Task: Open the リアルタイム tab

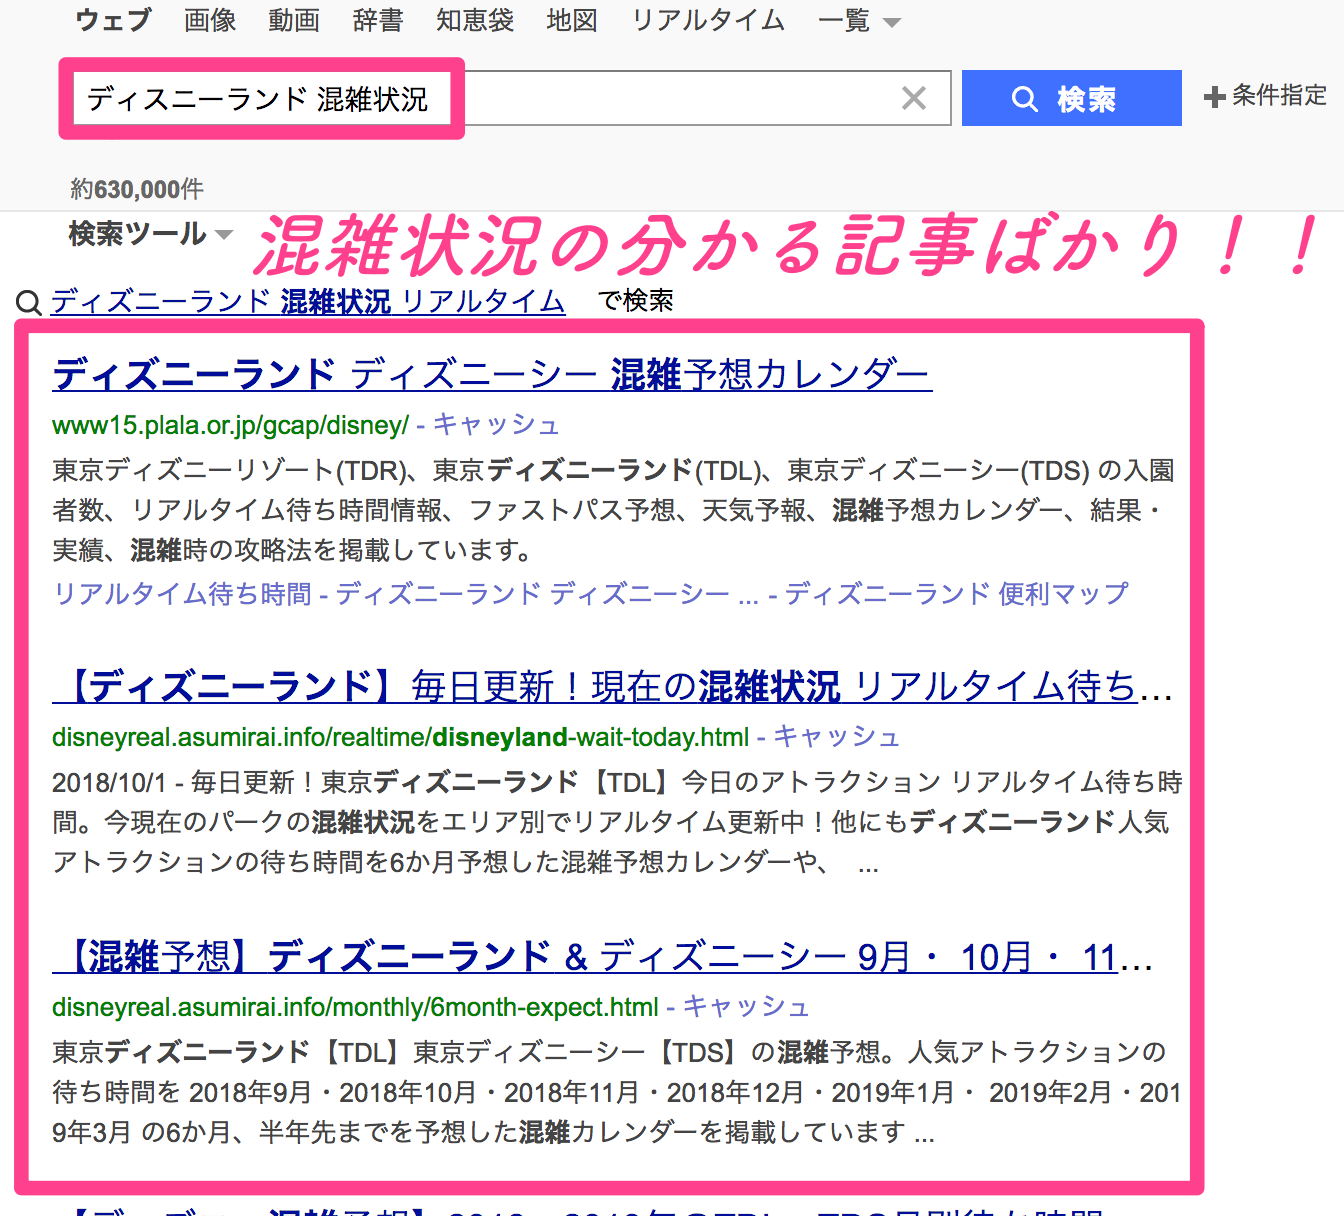Action: (x=708, y=20)
